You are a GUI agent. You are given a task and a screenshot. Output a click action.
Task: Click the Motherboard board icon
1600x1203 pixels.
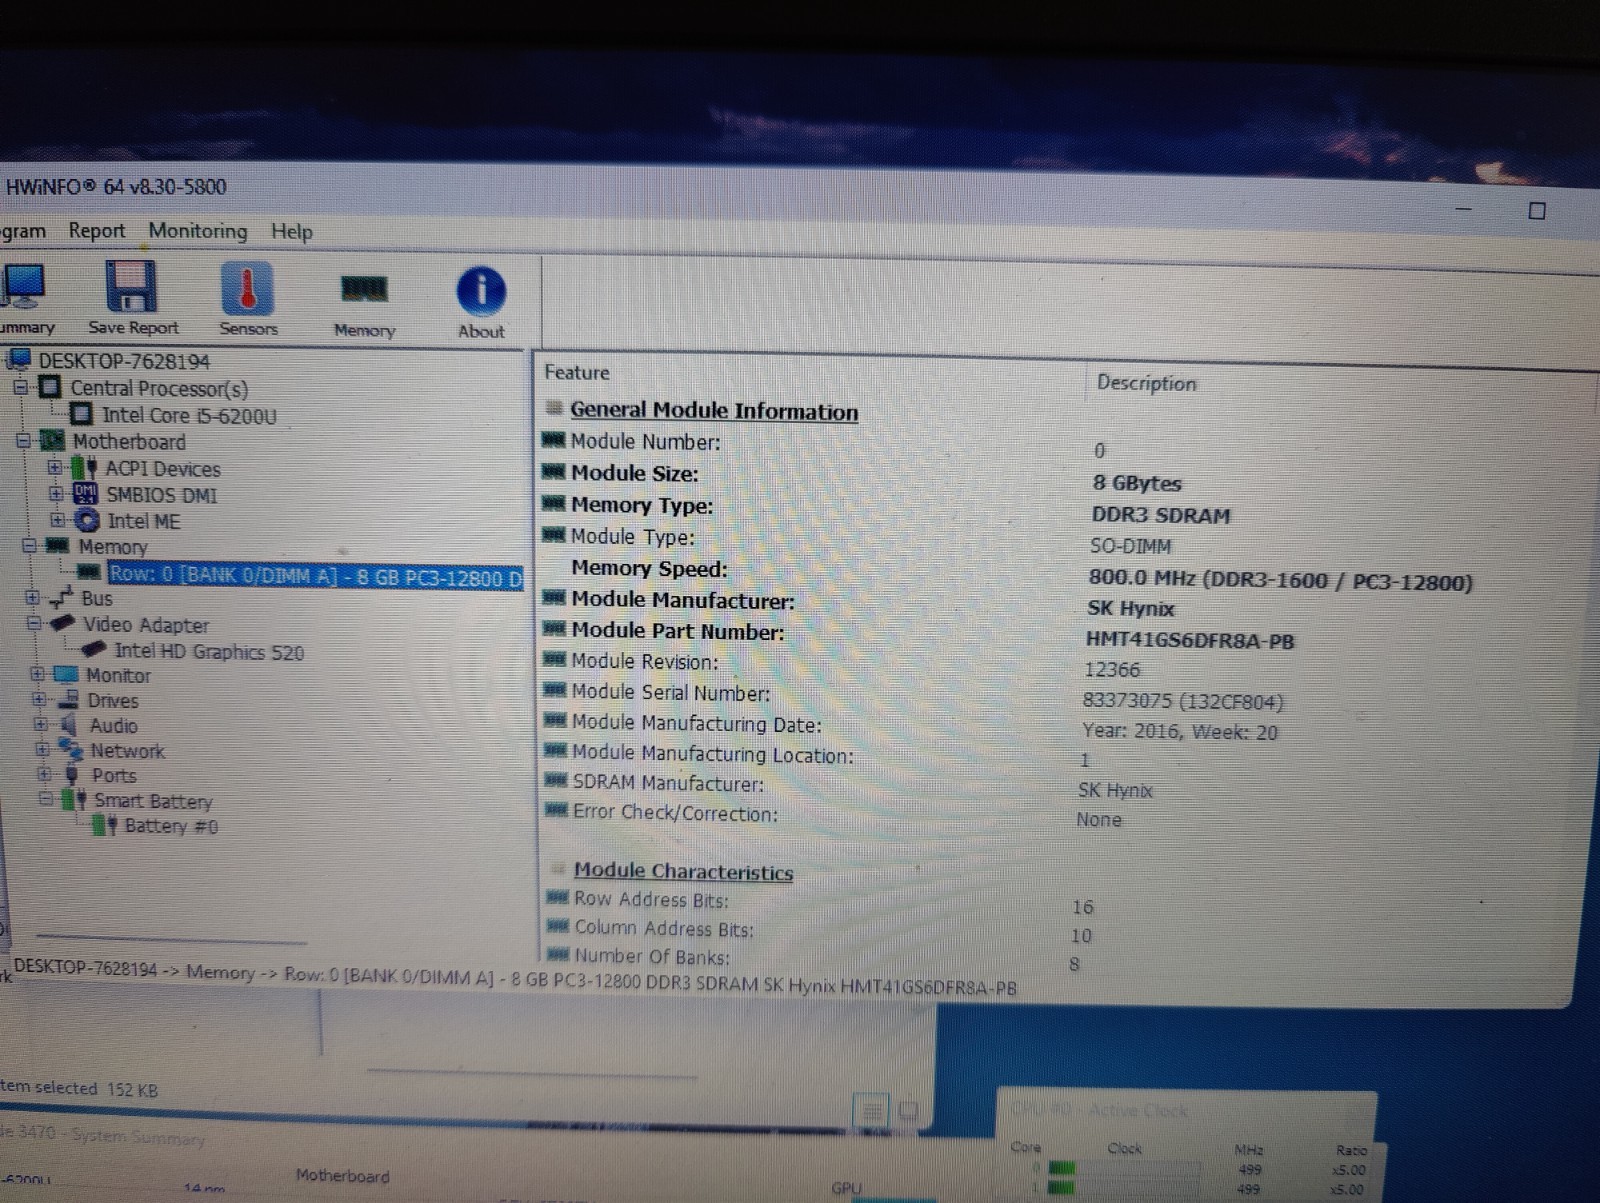coord(52,441)
